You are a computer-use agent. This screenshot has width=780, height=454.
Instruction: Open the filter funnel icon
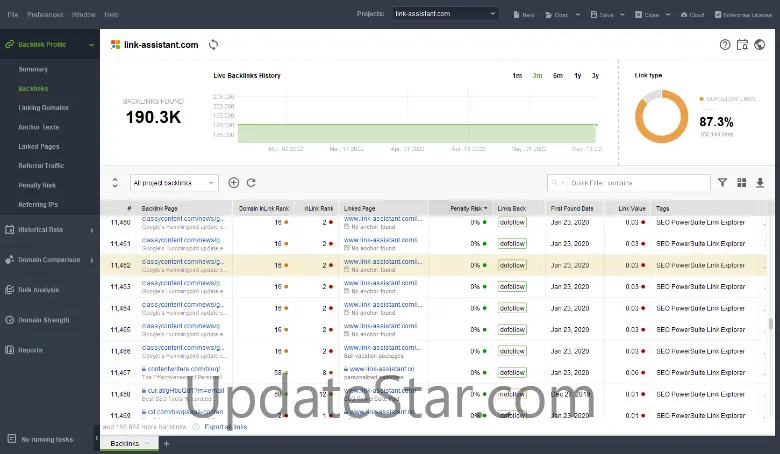[x=722, y=182]
